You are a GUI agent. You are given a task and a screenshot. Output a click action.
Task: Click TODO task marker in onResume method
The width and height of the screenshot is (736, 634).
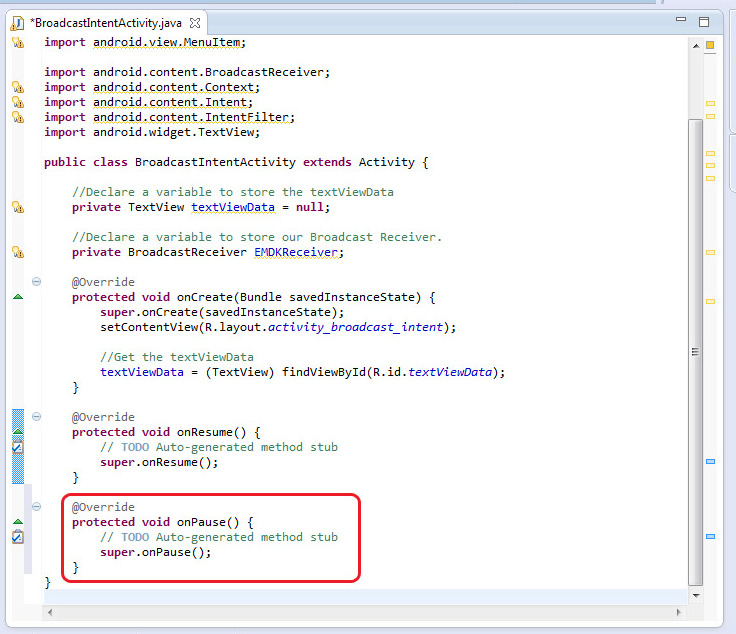(17, 447)
